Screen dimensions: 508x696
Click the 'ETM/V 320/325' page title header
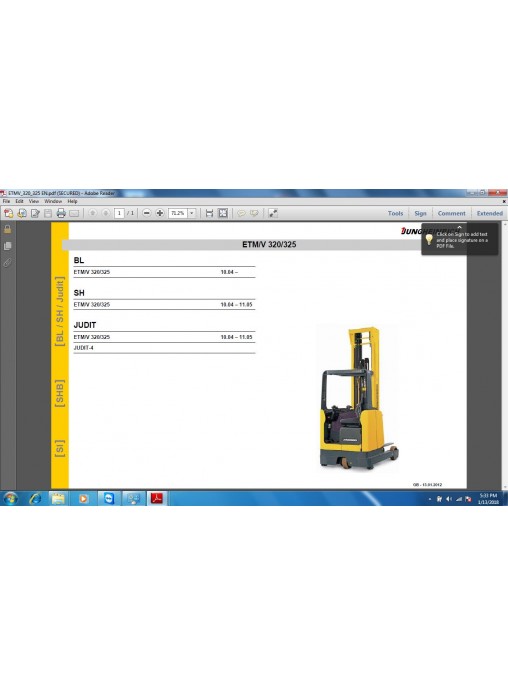[269, 245]
